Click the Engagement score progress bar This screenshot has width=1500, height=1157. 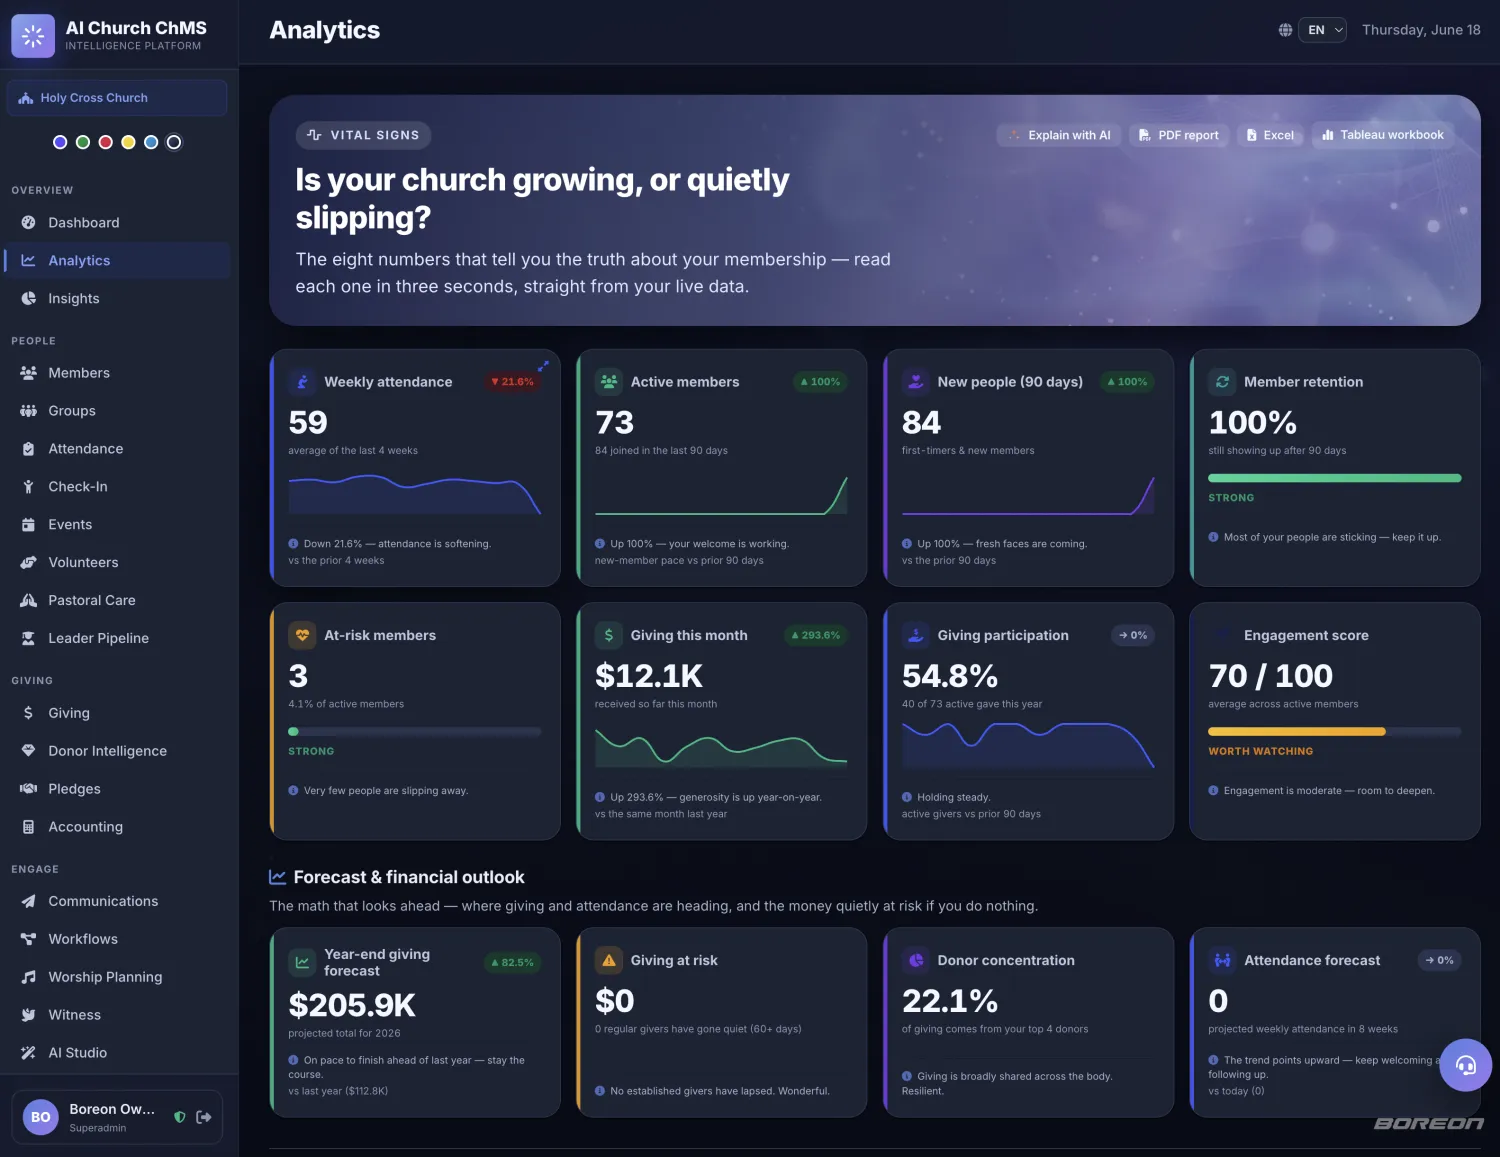click(1335, 732)
